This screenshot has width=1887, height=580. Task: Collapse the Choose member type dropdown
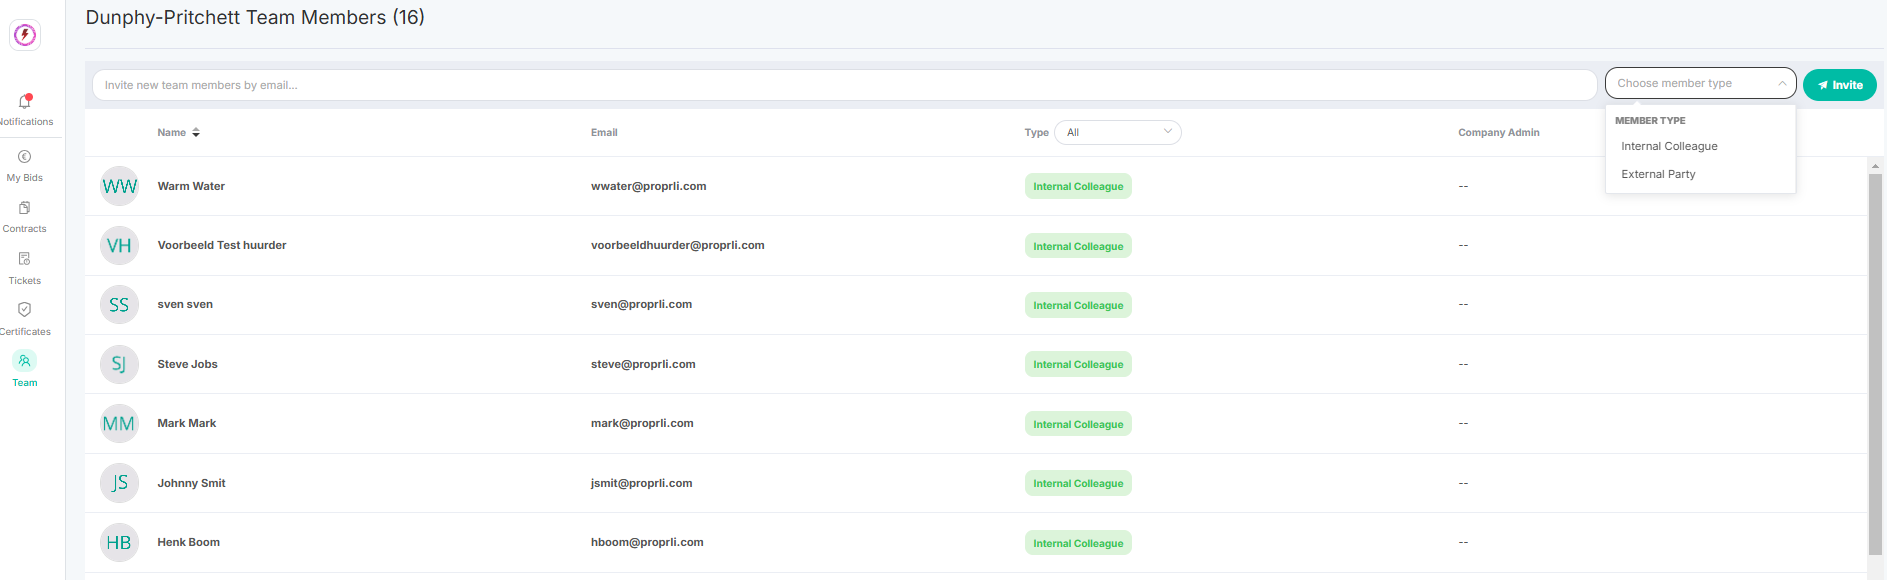[x=1700, y=84]
